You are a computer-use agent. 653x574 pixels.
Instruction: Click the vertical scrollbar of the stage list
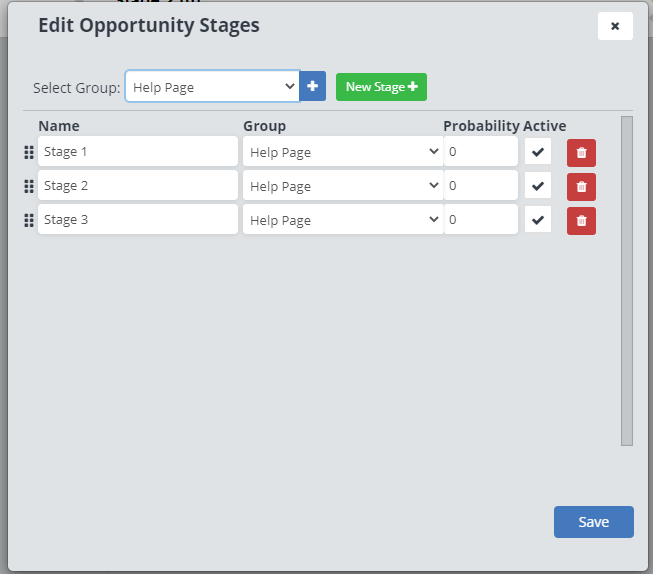tap(627, 280)
